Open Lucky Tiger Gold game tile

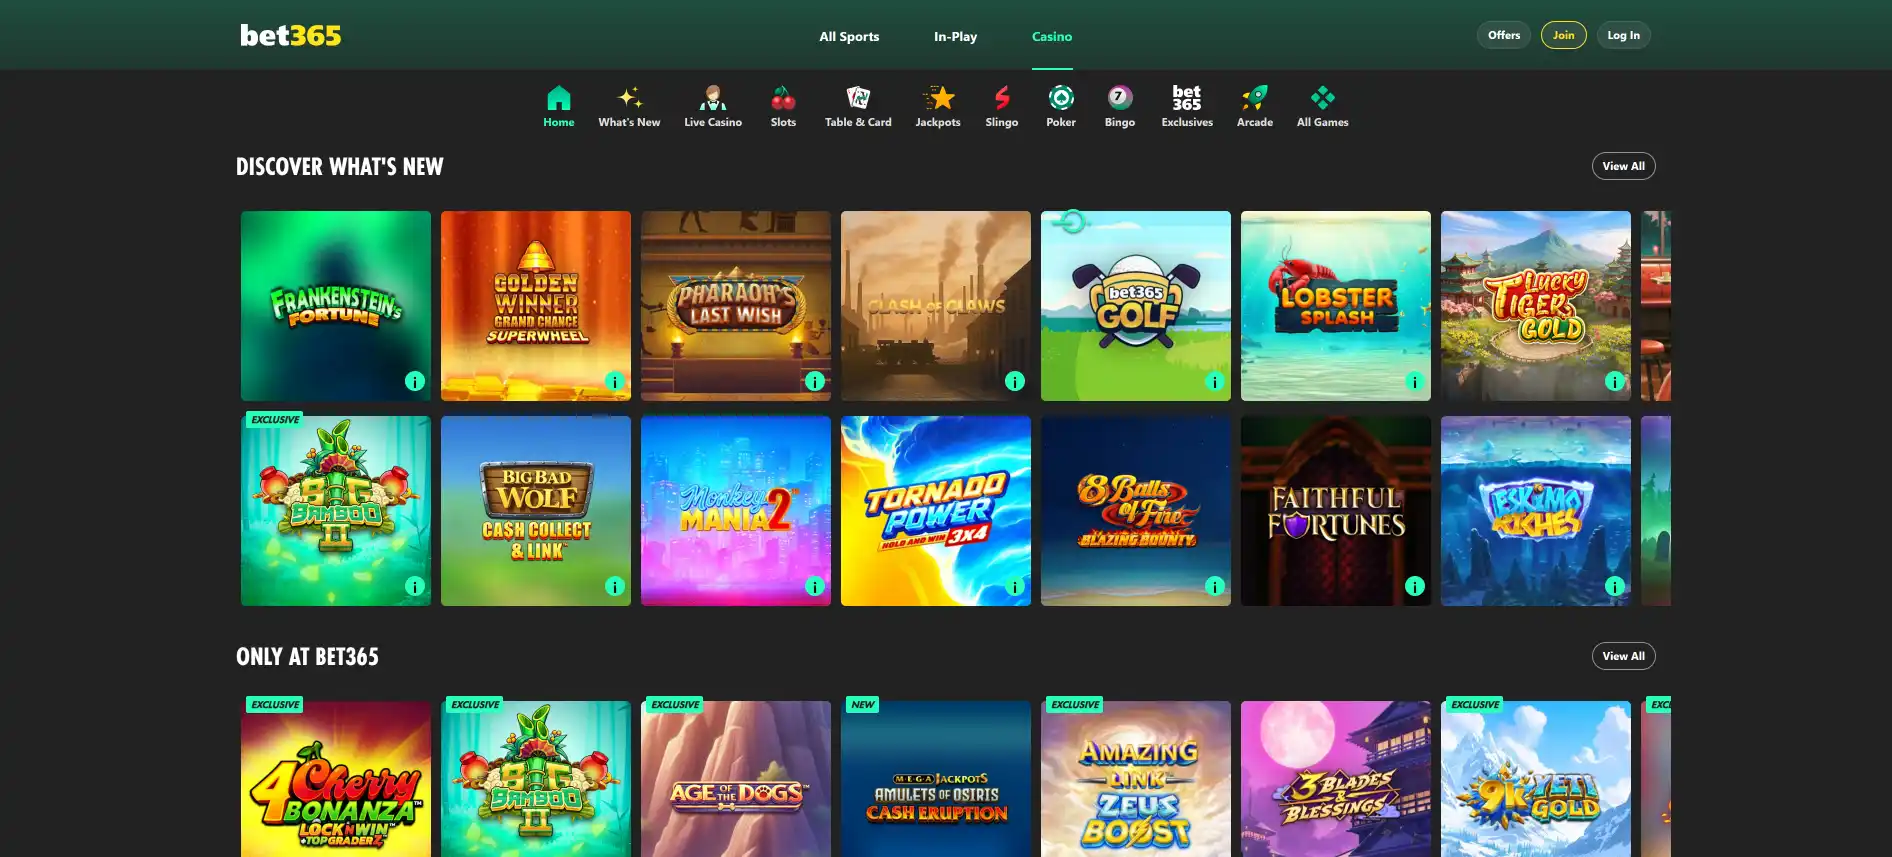click(x=1536, y=306)
